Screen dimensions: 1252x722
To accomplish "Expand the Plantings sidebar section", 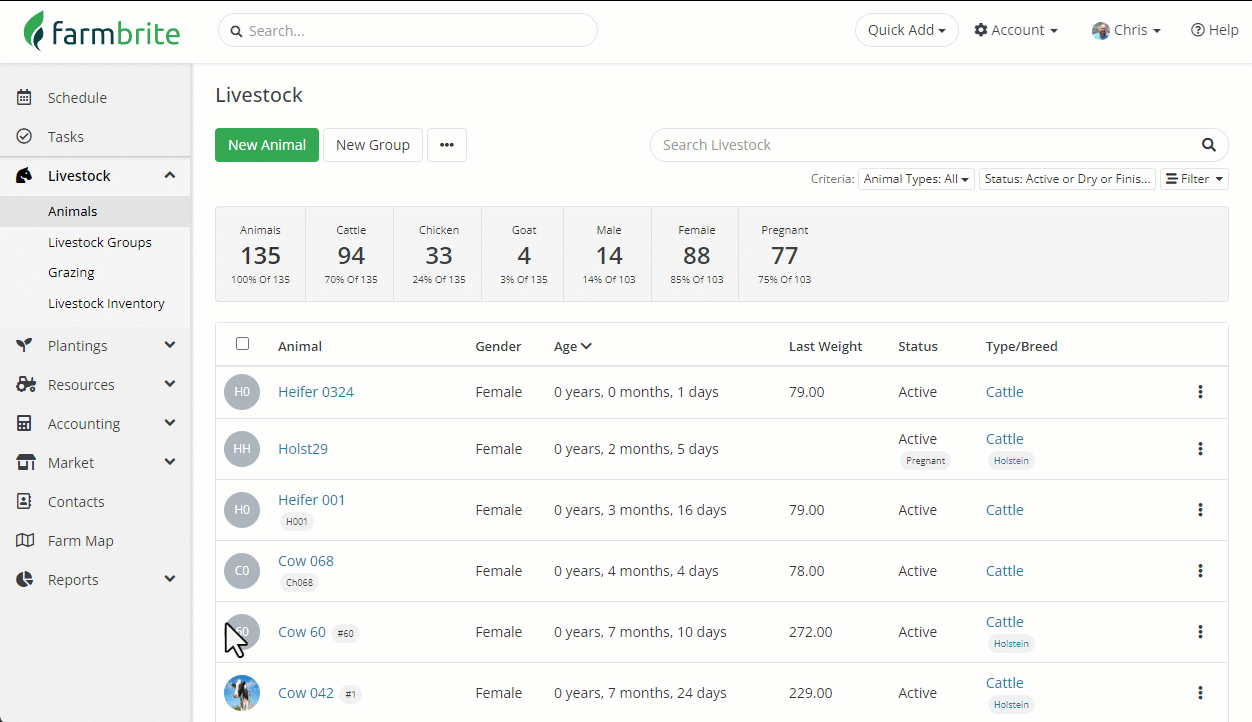I will [170, 346].
